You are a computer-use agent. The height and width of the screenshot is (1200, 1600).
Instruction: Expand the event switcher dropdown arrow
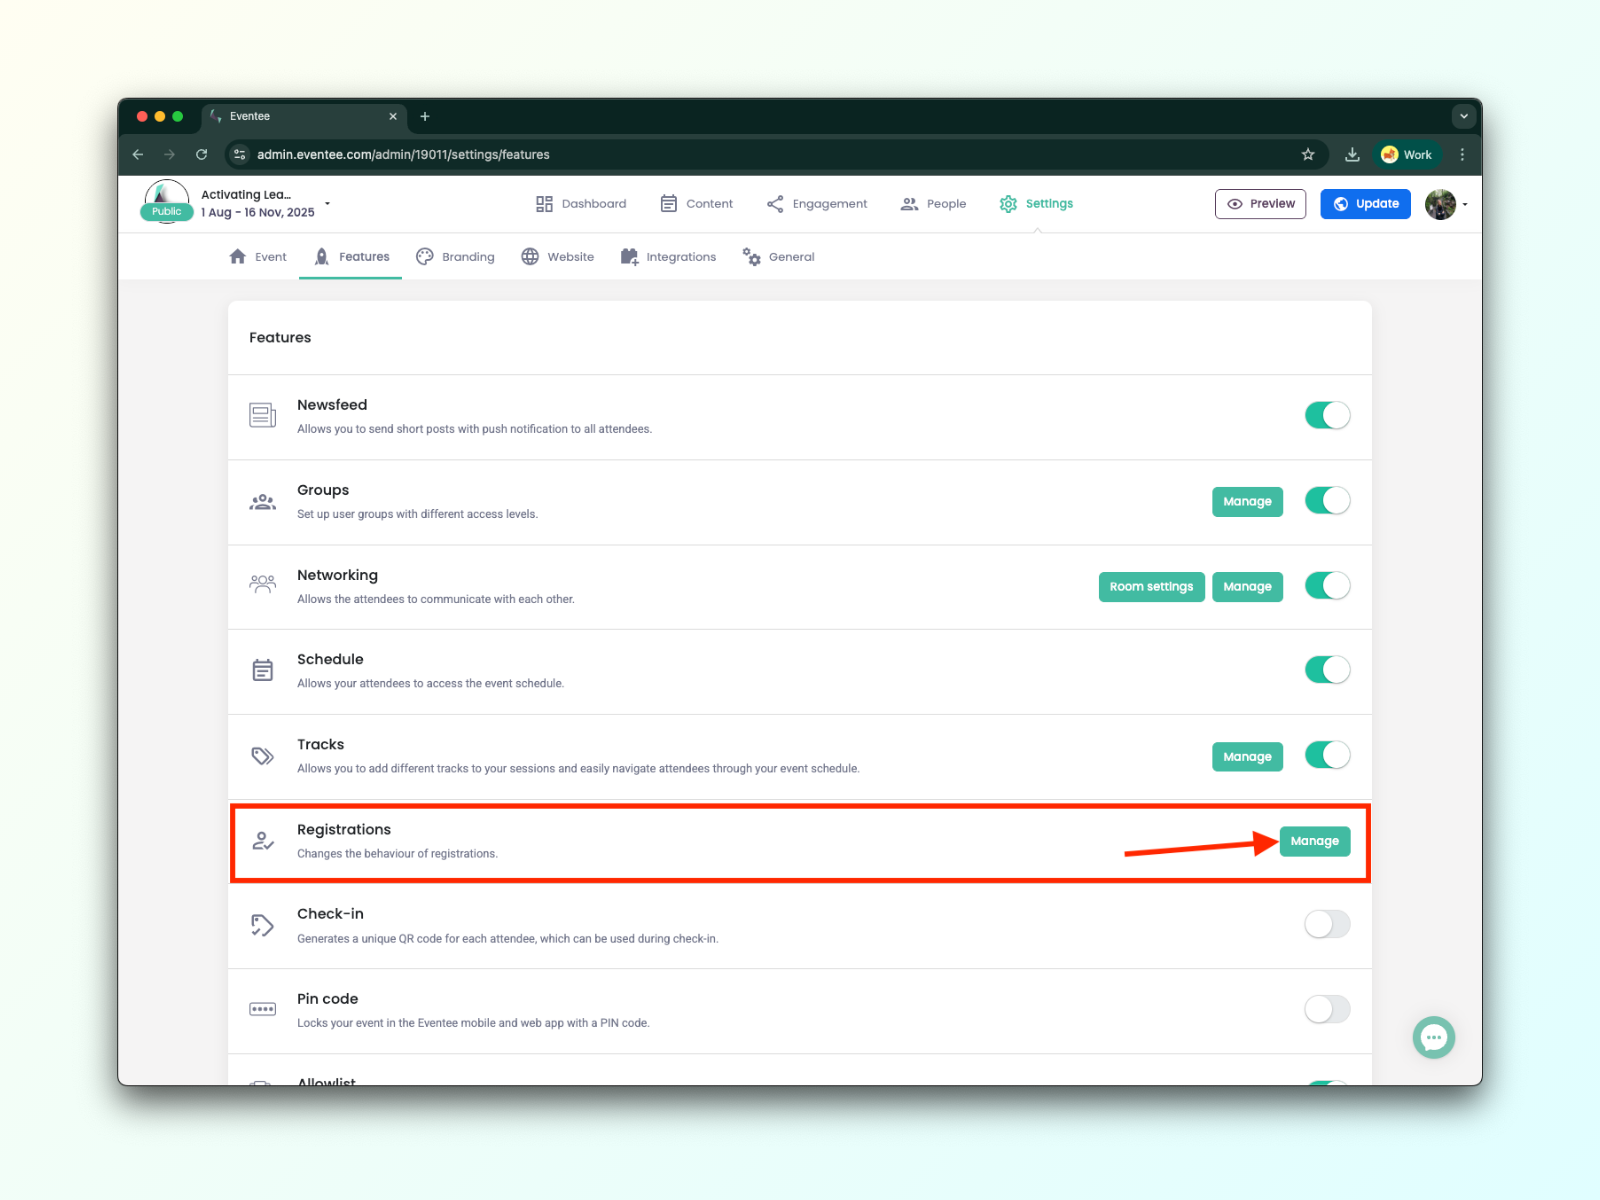[327, 203]
